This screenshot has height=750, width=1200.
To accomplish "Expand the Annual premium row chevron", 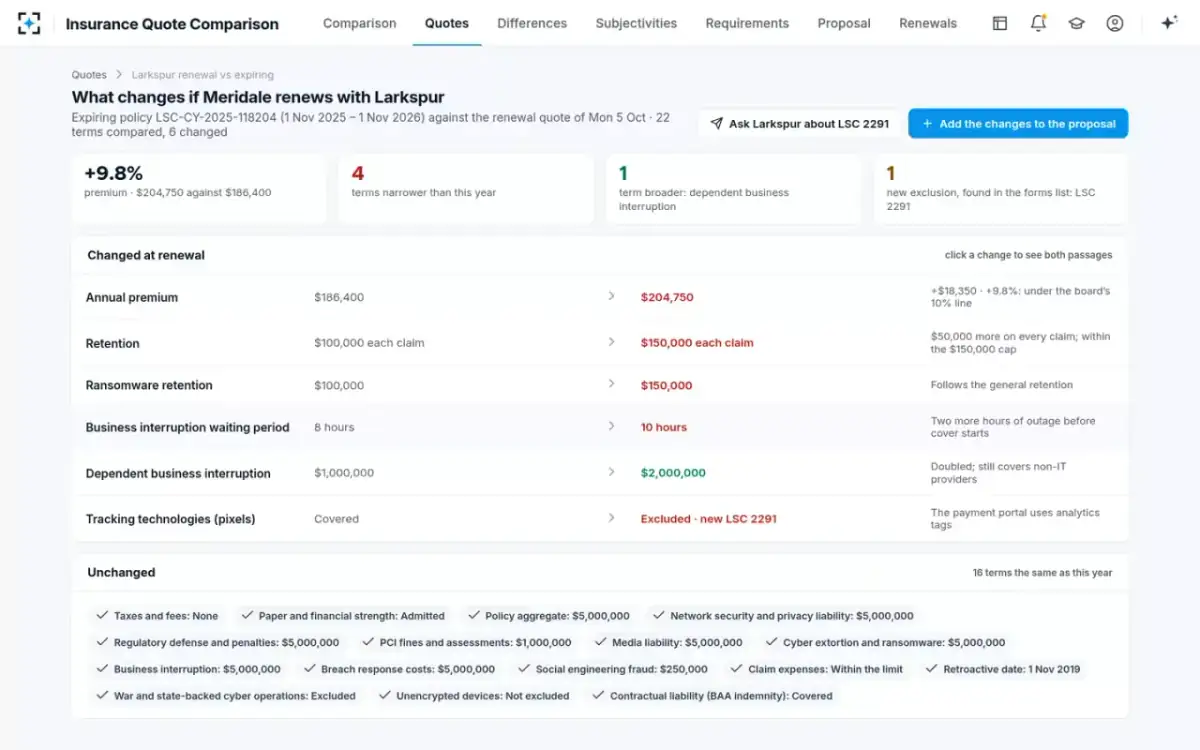I will (611, 296).
